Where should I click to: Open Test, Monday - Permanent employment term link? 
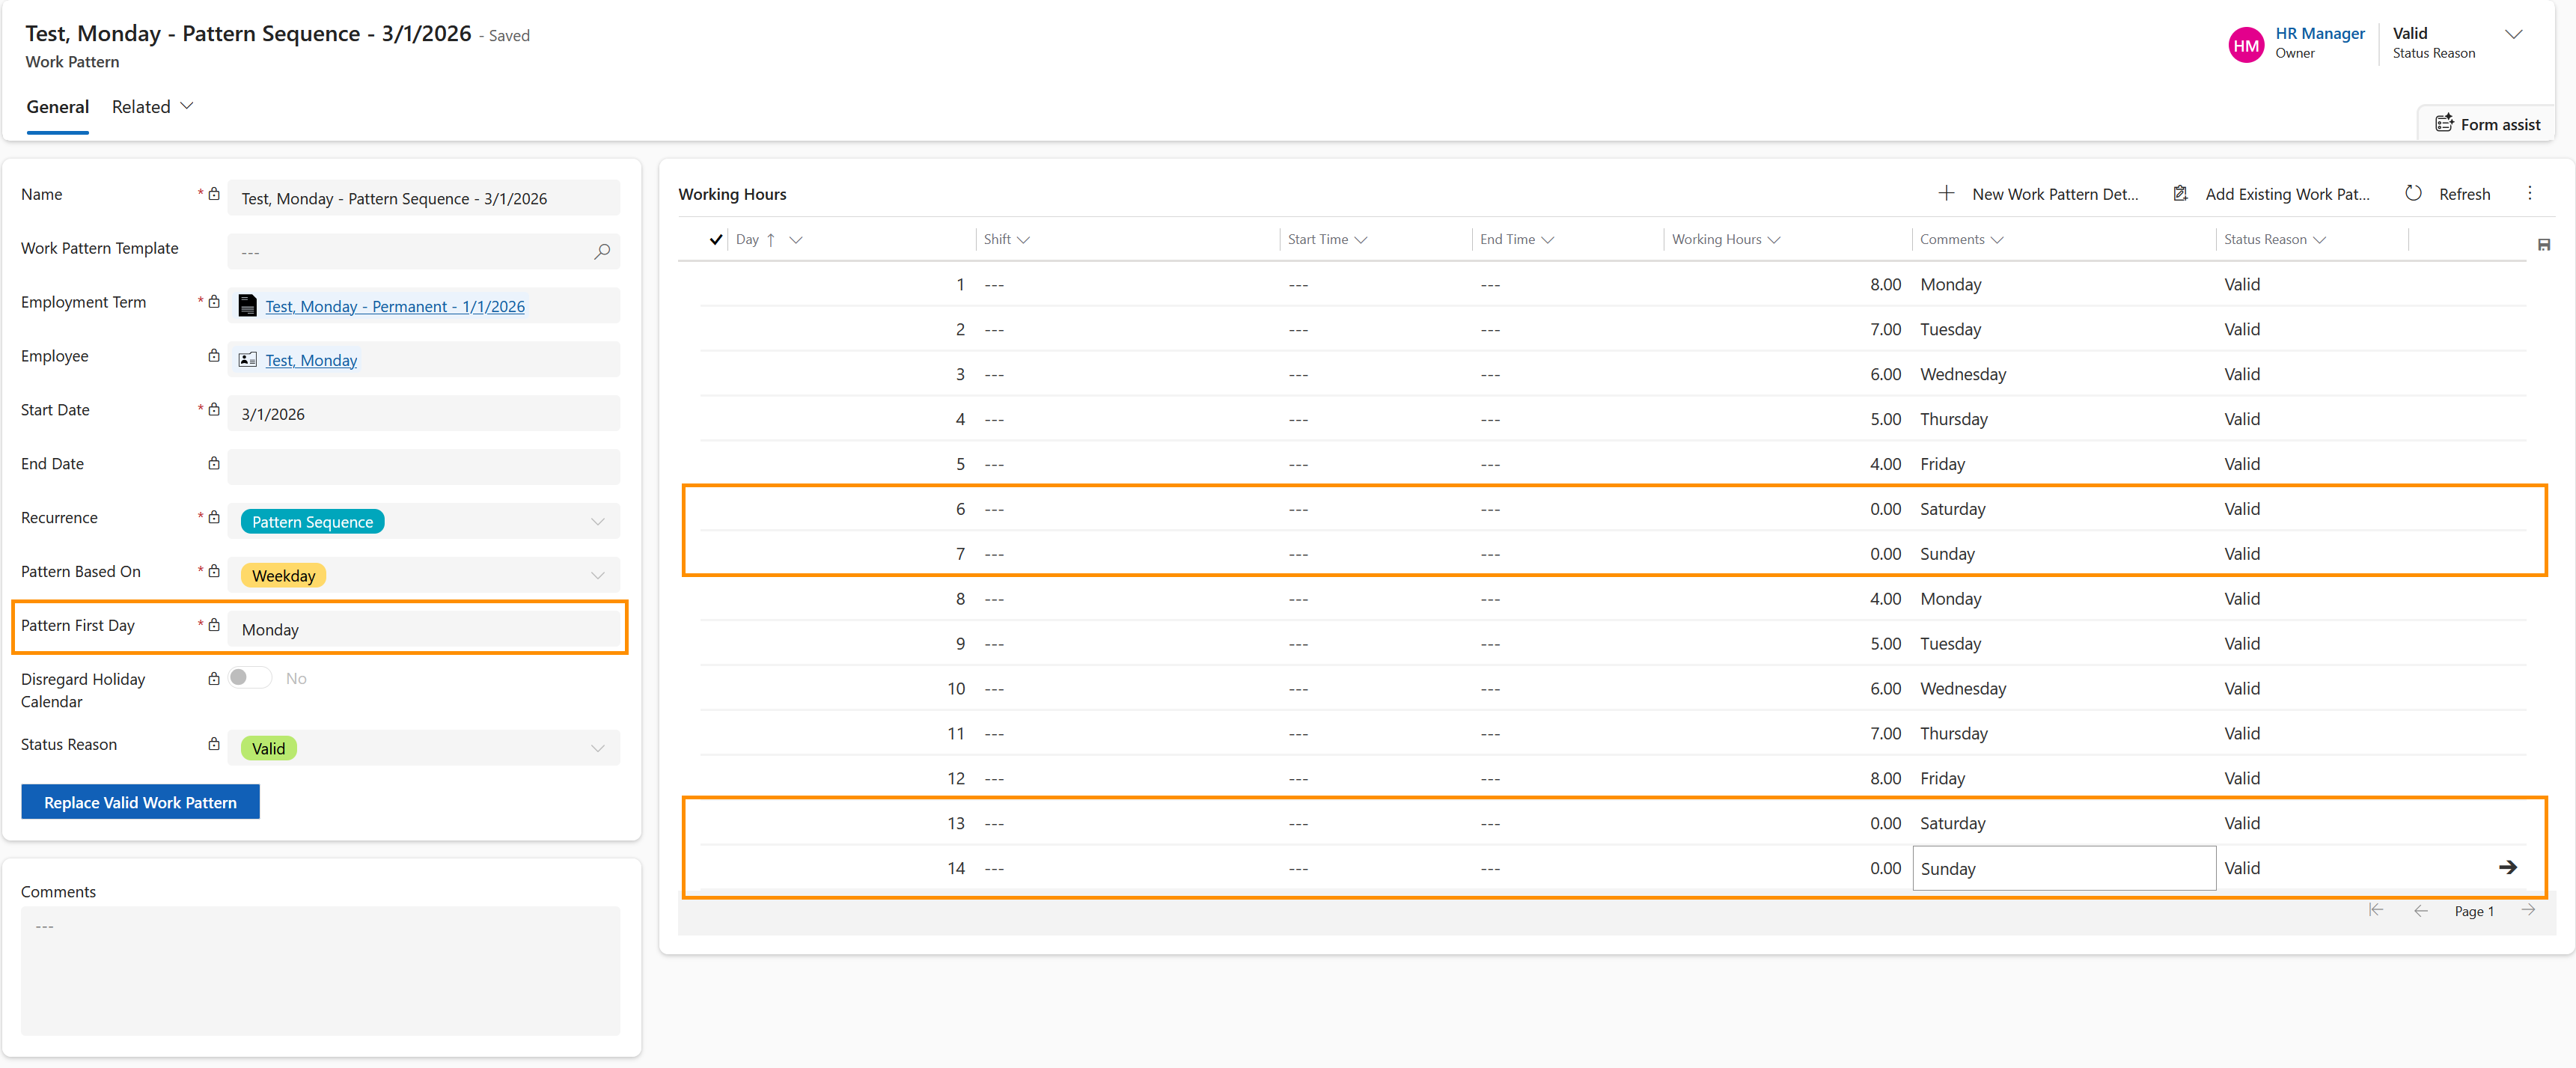[394, 307]
